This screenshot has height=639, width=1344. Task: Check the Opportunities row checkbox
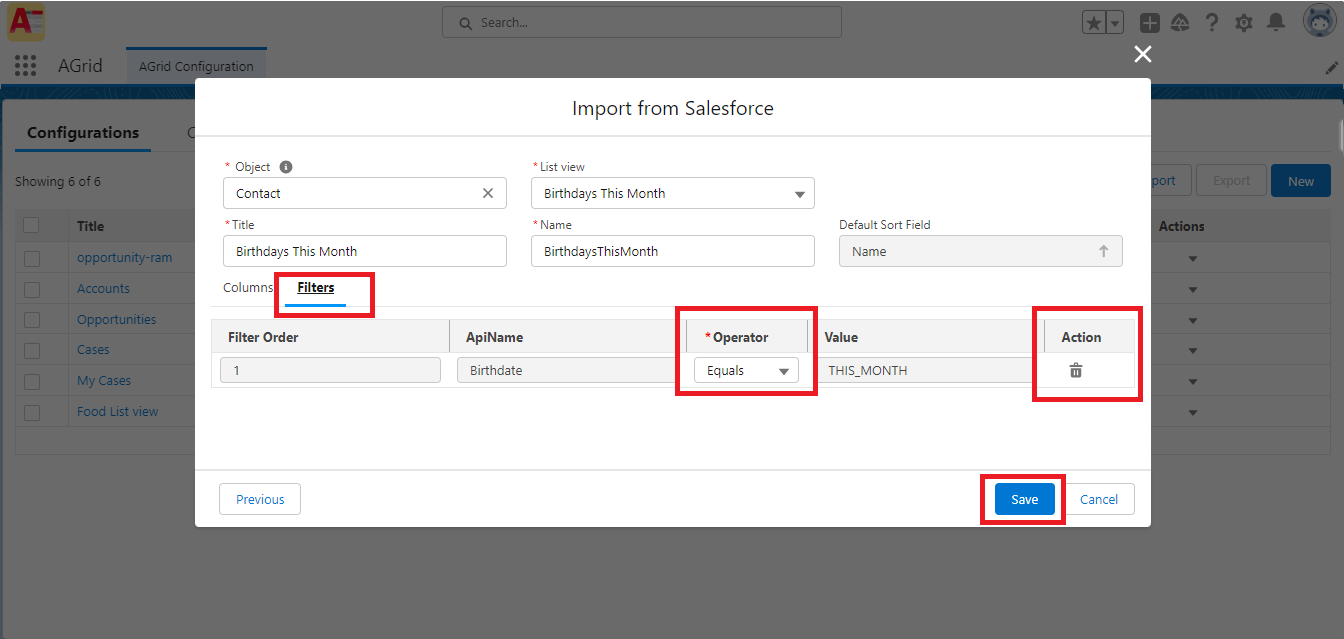[32, 320]
